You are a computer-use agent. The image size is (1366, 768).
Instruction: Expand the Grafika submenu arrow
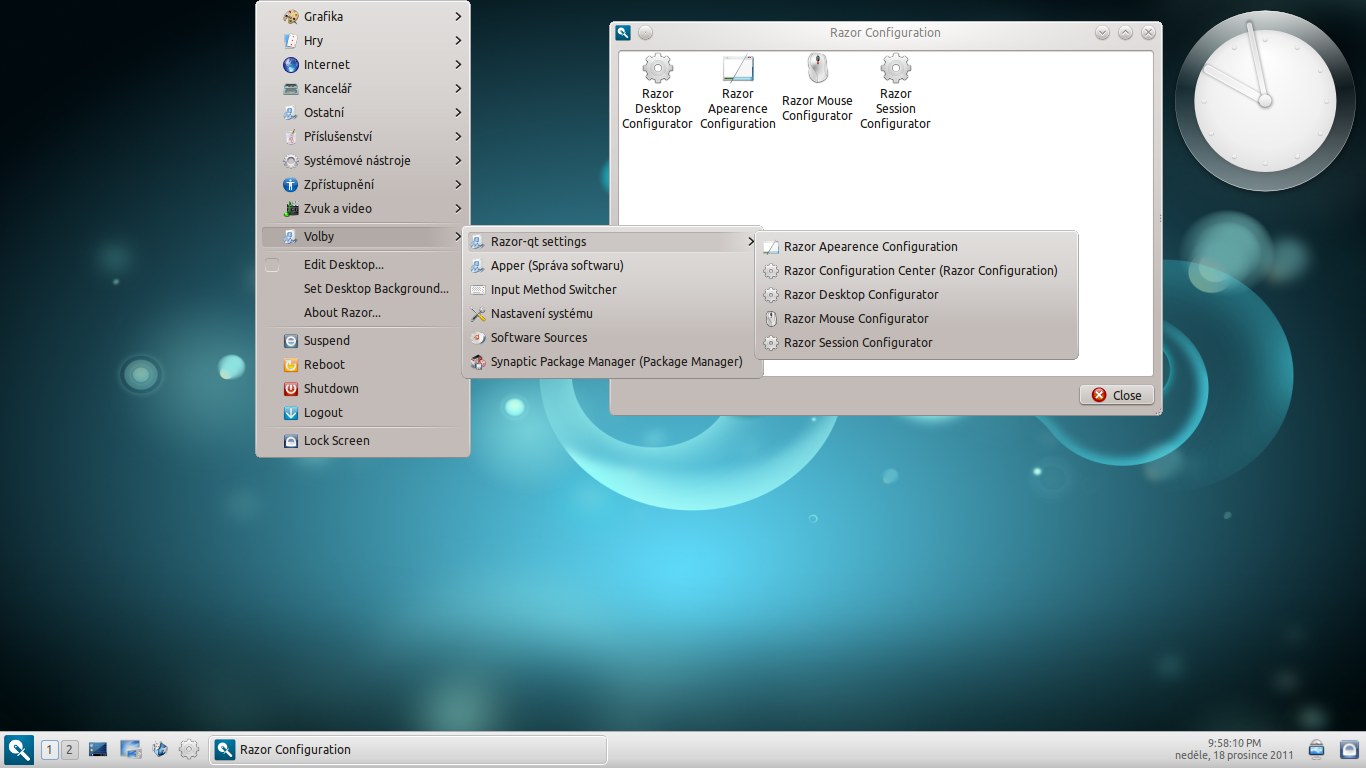click(x=458, y=17)
